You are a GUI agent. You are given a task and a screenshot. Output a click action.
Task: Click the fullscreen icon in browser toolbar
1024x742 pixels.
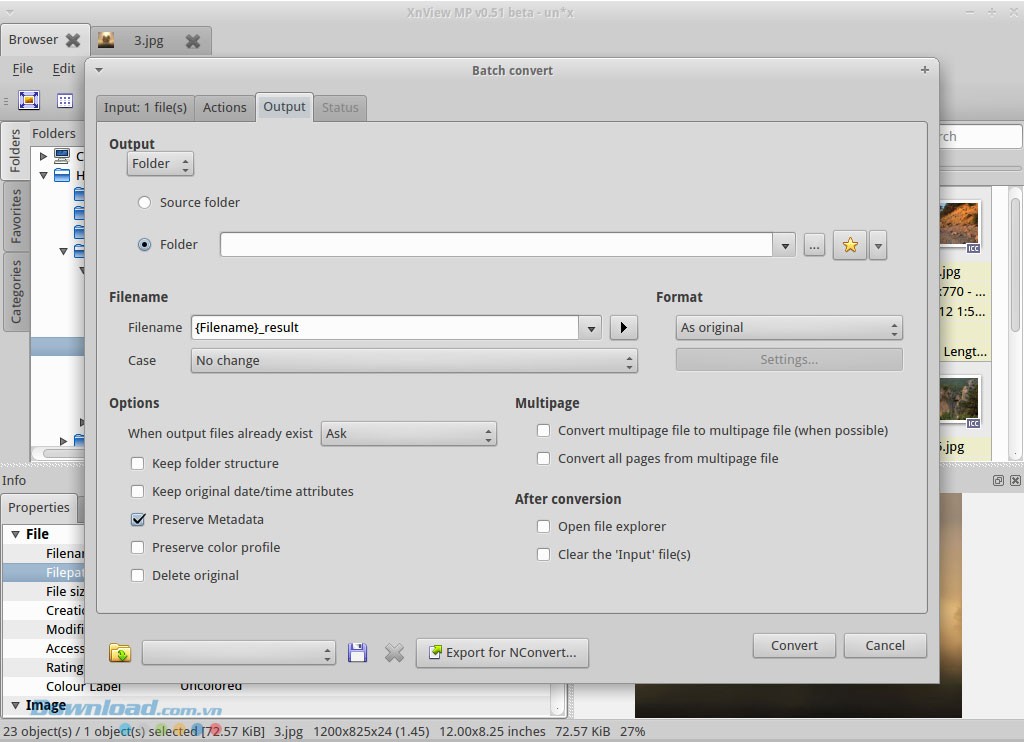pyautogui.click(x=29, y=100)
